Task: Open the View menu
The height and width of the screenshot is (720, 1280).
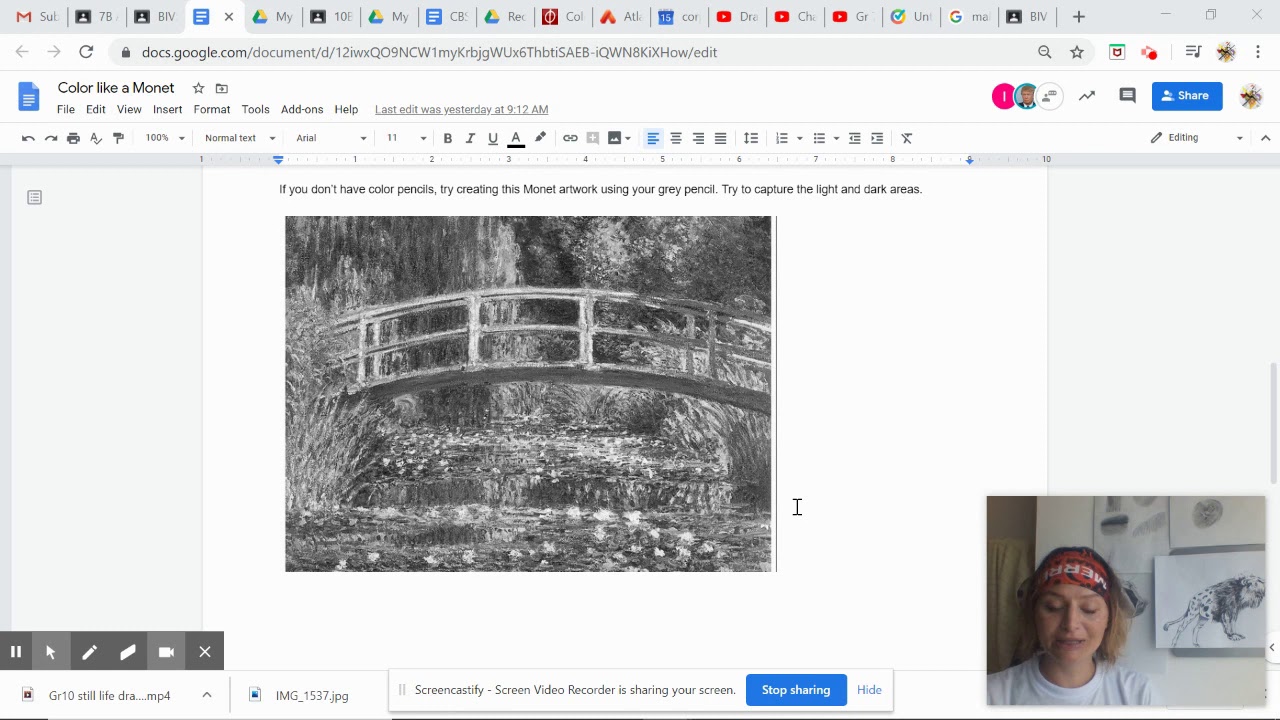Action: 129,109
